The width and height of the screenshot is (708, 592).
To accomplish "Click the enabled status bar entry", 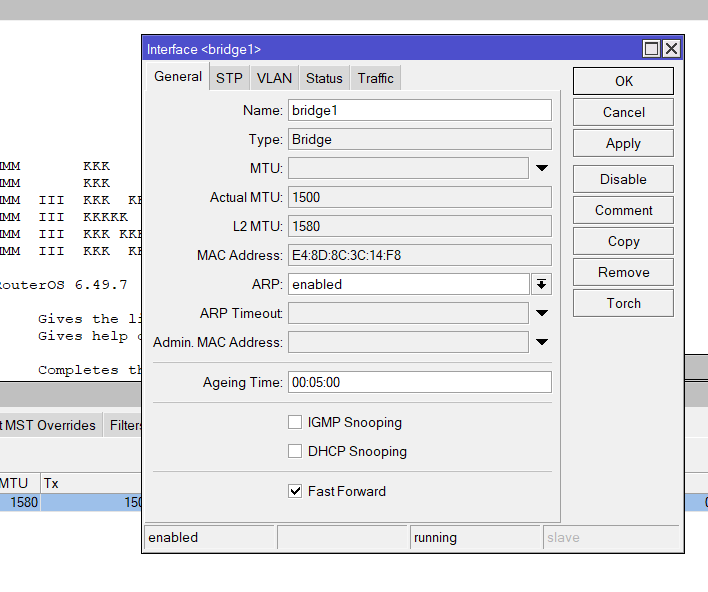I will coord(210,537).
